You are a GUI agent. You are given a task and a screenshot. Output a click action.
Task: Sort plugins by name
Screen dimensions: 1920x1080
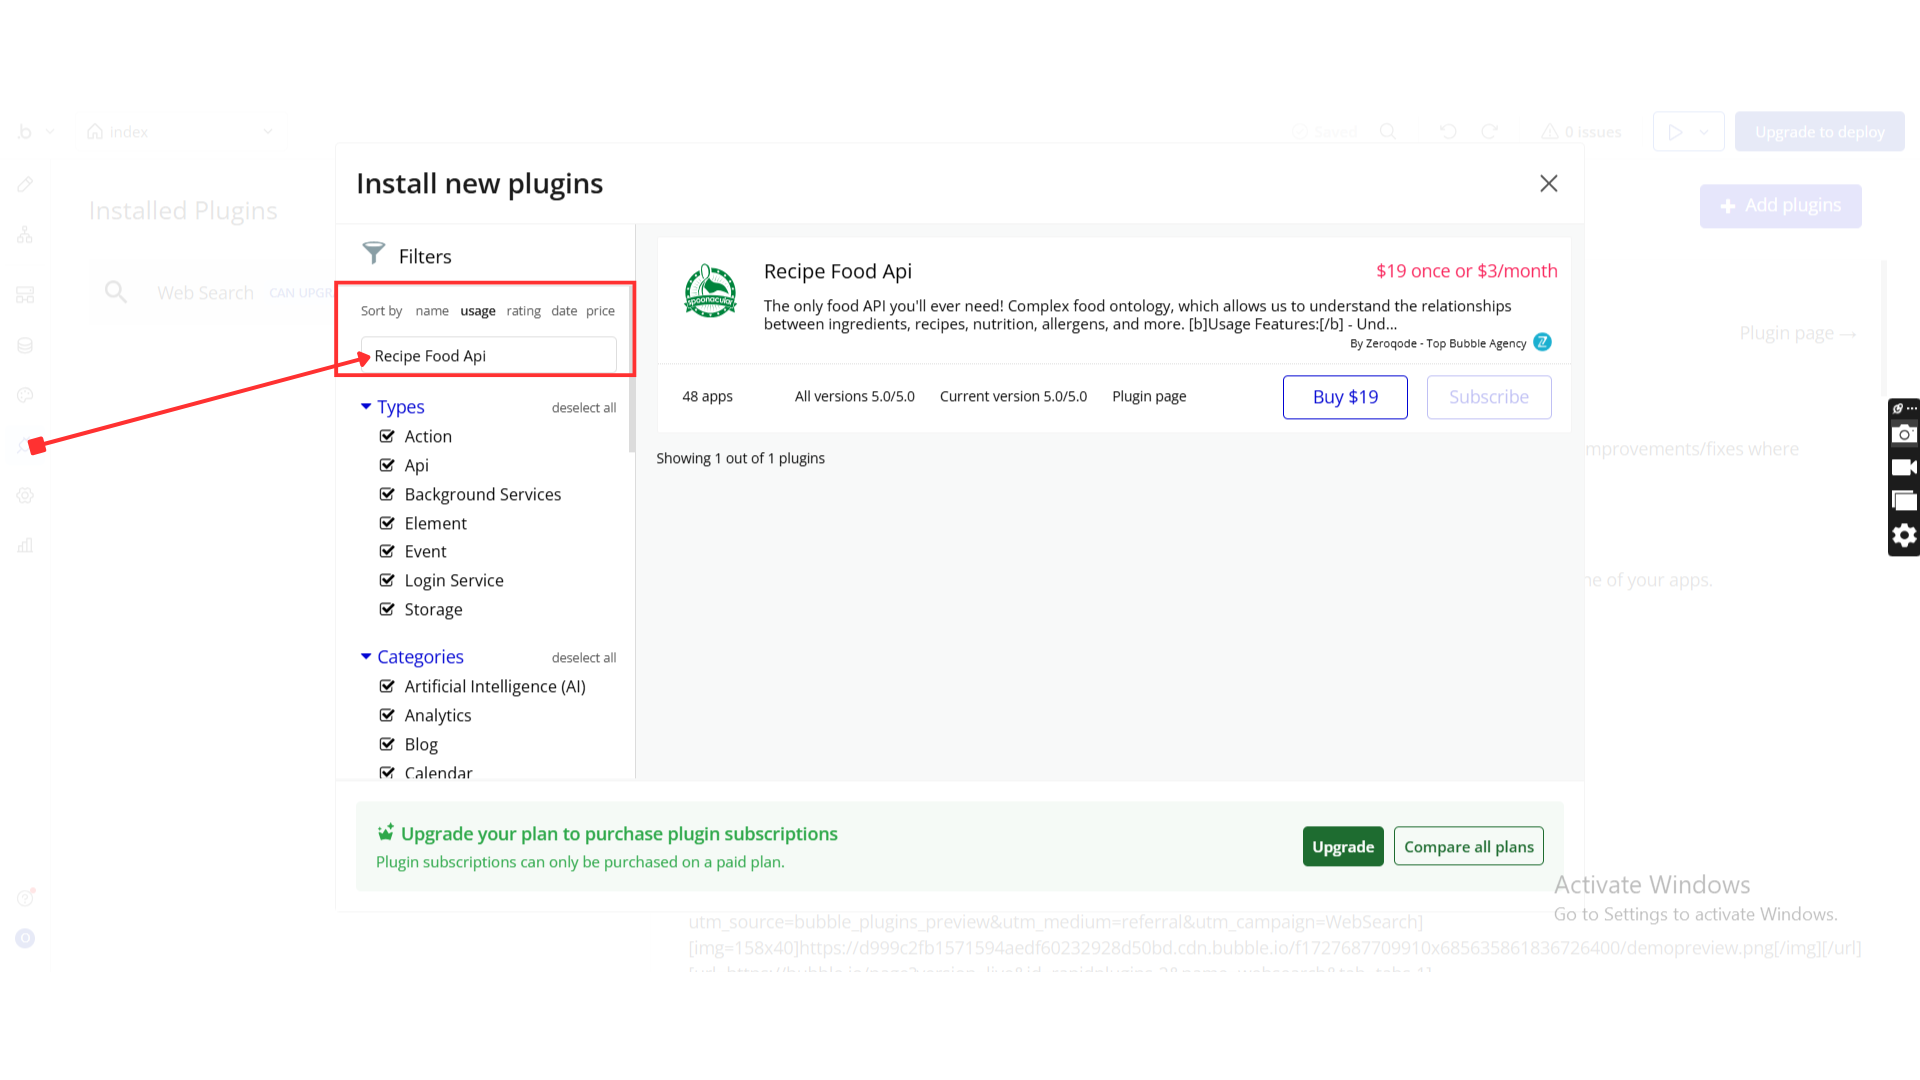point(432,311)
